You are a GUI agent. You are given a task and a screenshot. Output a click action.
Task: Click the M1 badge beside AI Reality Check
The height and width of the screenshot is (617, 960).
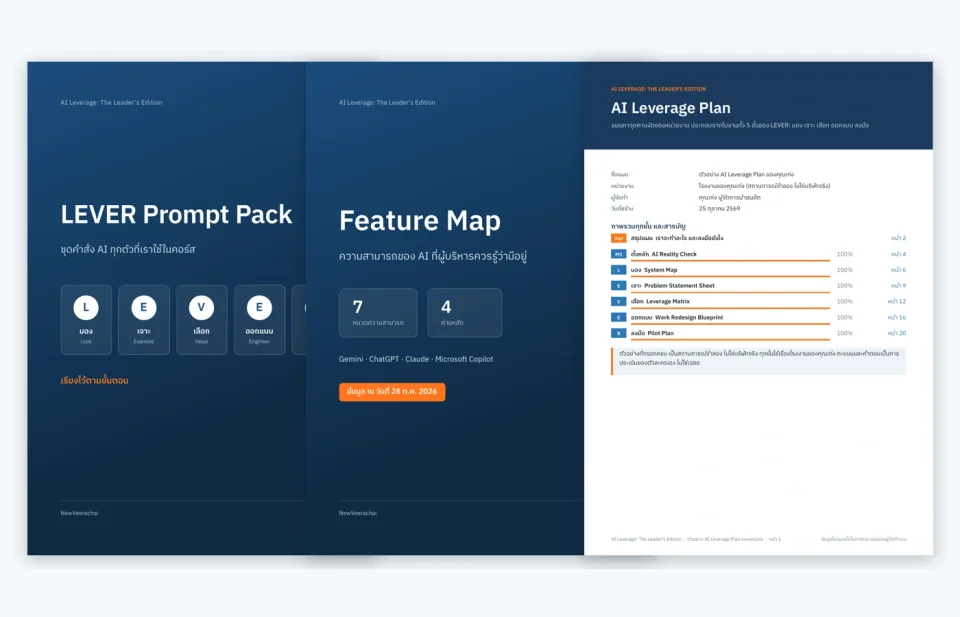click(x=618, y=254)
